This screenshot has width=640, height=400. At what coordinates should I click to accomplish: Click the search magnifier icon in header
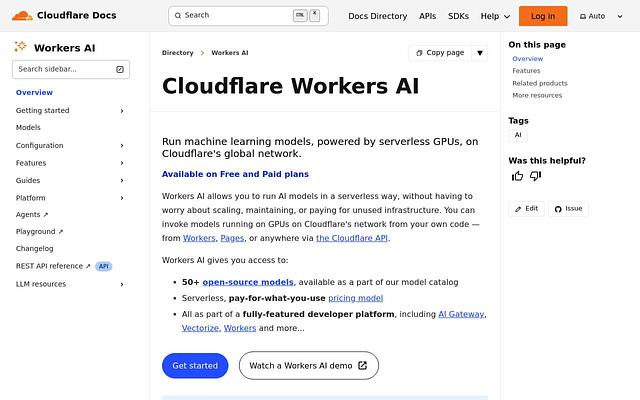click(x=178, y=16)
